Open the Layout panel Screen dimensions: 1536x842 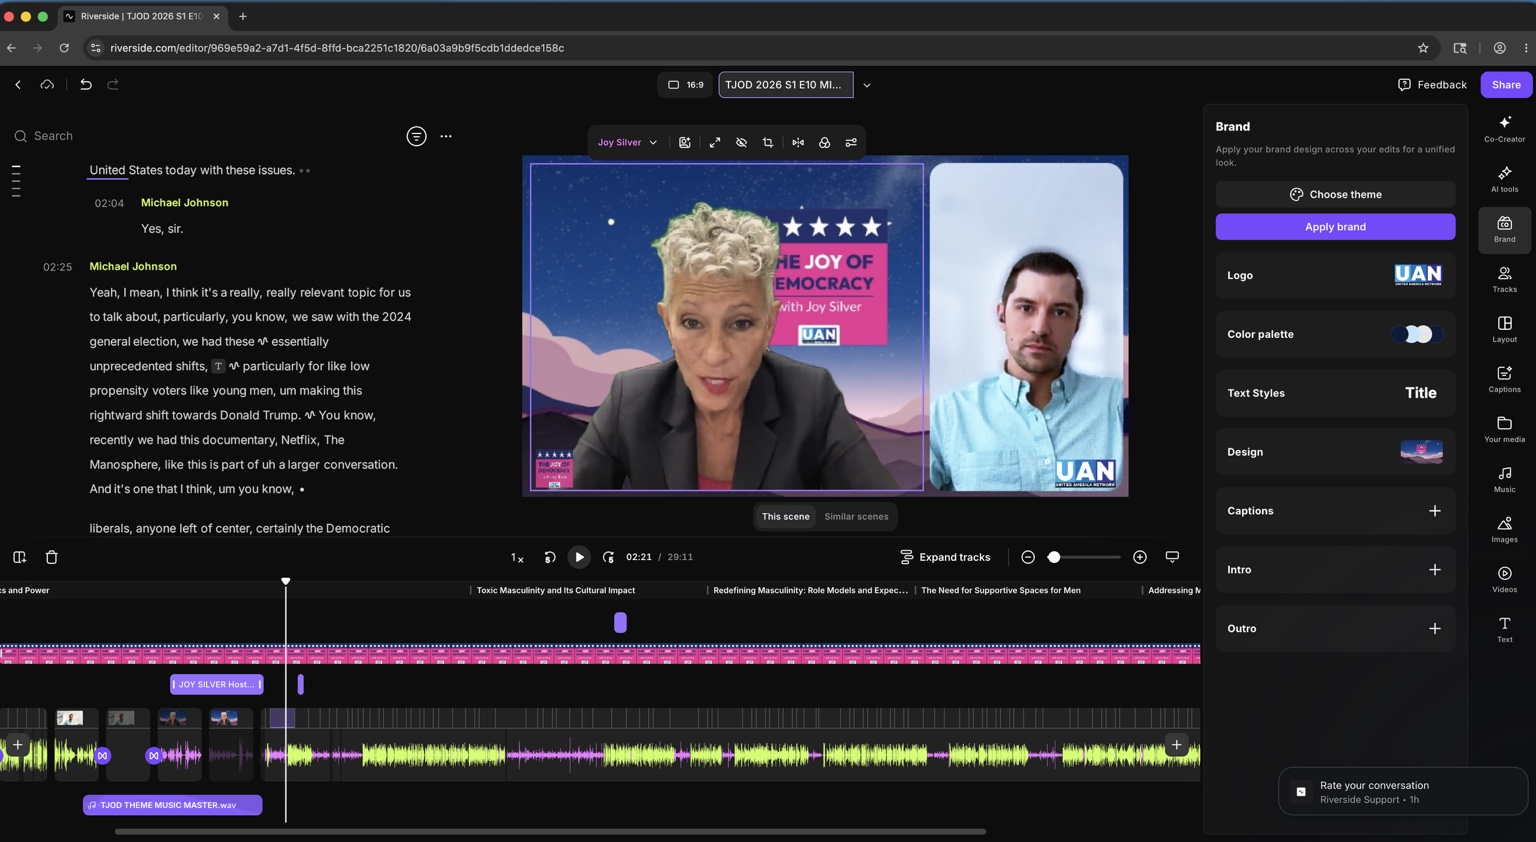[x=1504, y=329]
